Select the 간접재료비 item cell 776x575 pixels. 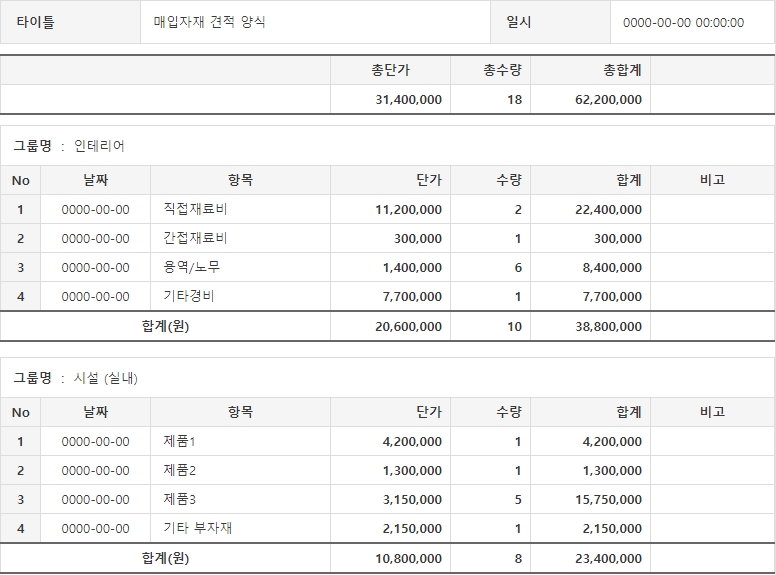[241, 239]
